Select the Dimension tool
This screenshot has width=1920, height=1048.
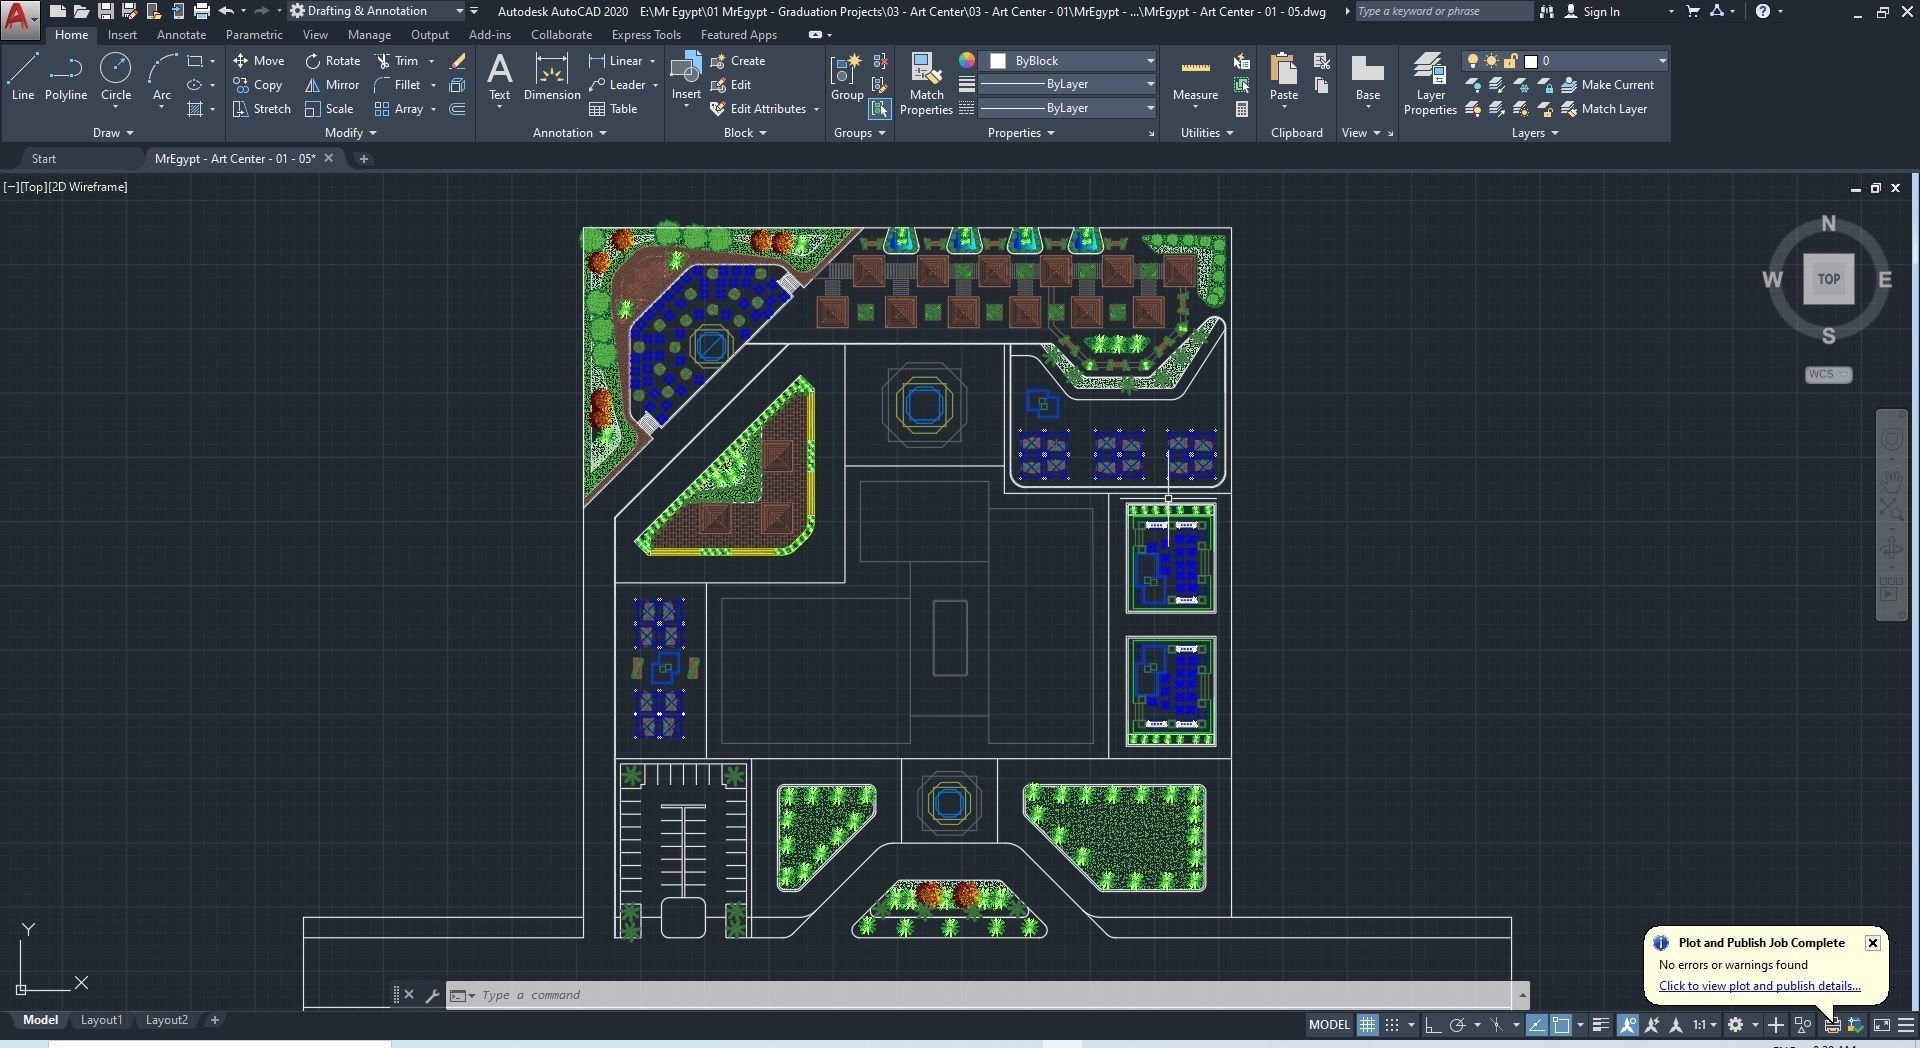tap(552, 78)
